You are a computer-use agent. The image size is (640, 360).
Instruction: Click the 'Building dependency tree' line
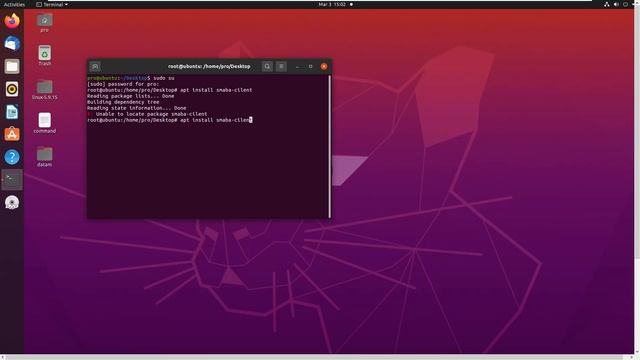coord(123,102)
